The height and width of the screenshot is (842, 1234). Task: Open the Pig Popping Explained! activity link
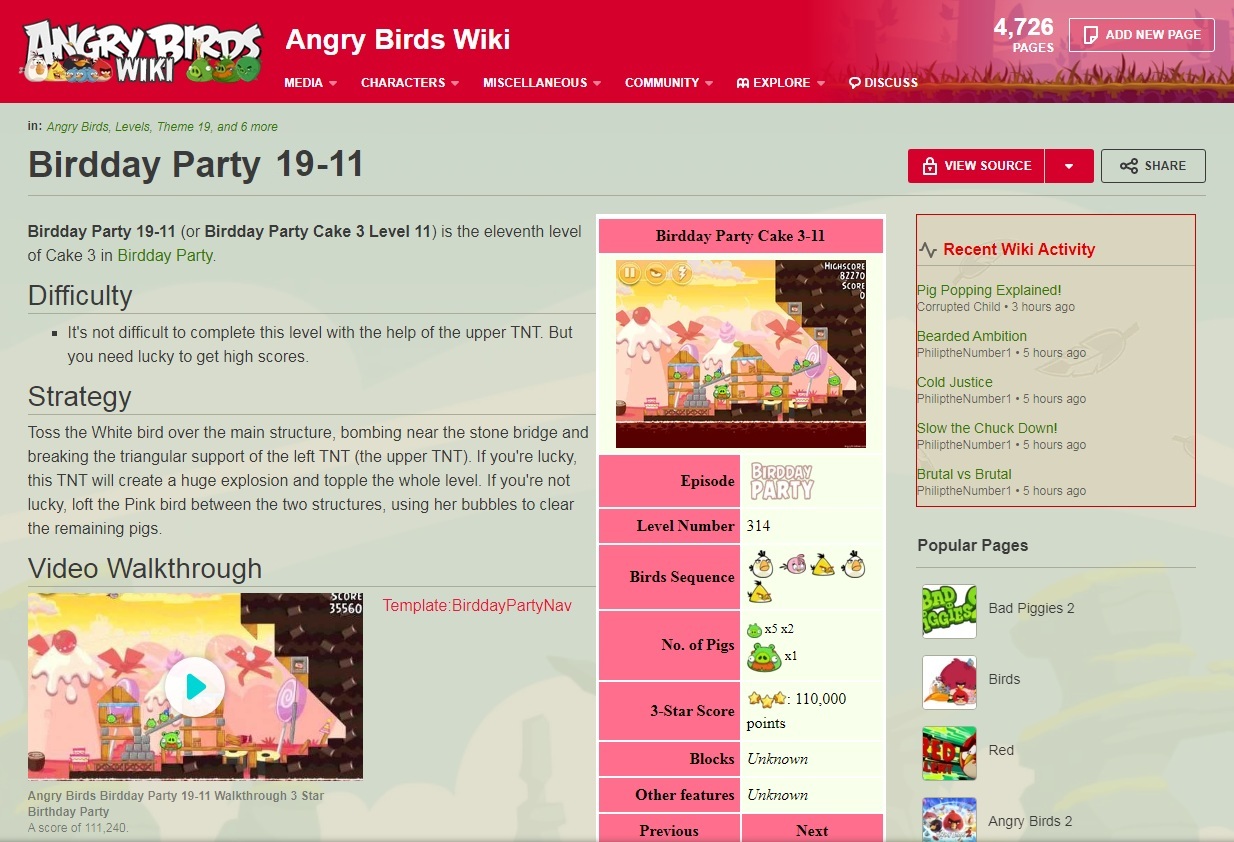click(x=989, y=290)
